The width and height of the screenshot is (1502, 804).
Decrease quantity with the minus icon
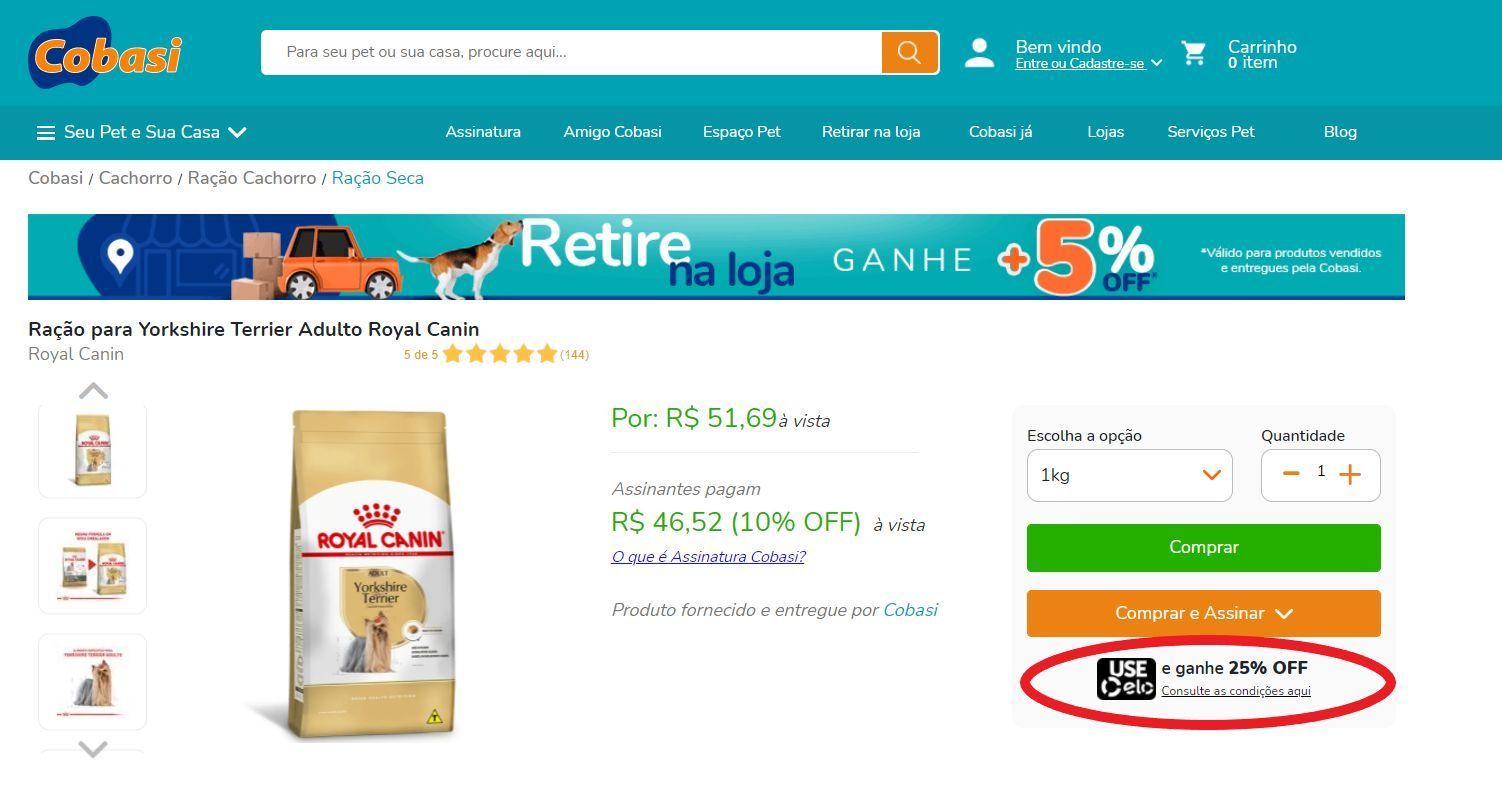click(x=1291, y=474)
